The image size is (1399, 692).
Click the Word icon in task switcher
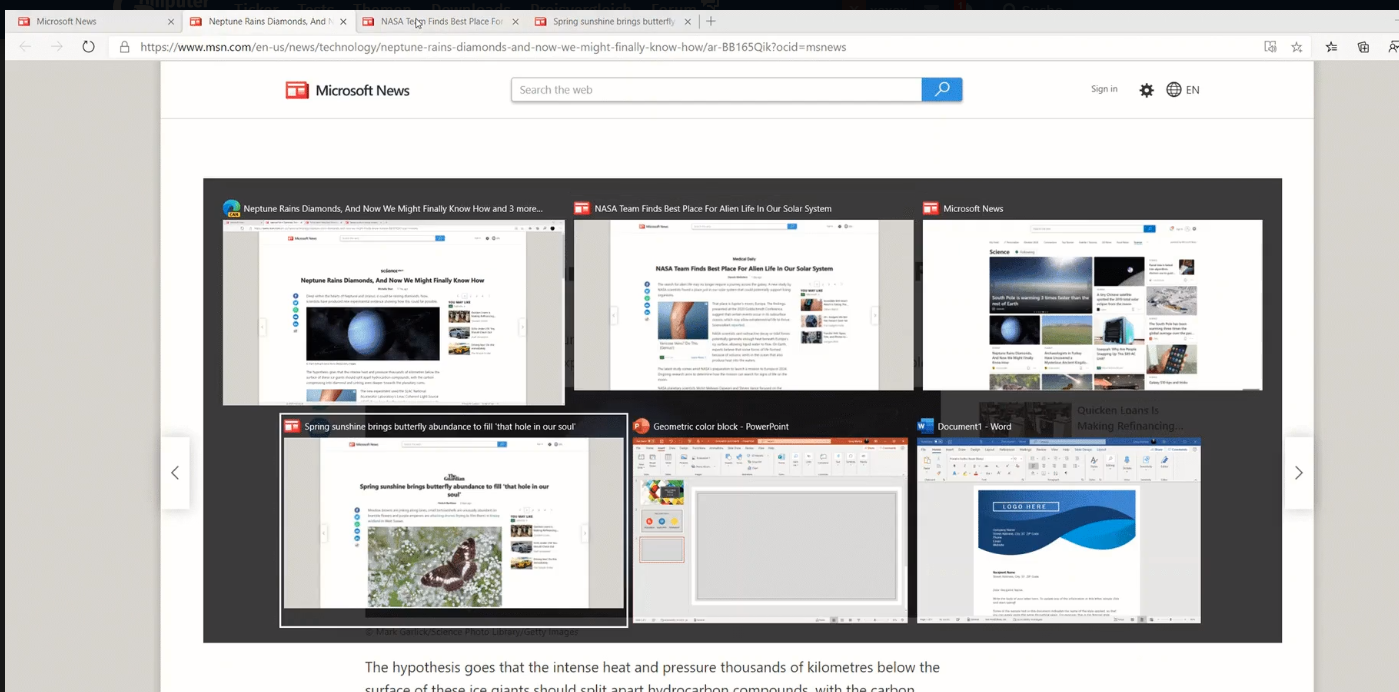pyautogui.click(x=925, y=426)
